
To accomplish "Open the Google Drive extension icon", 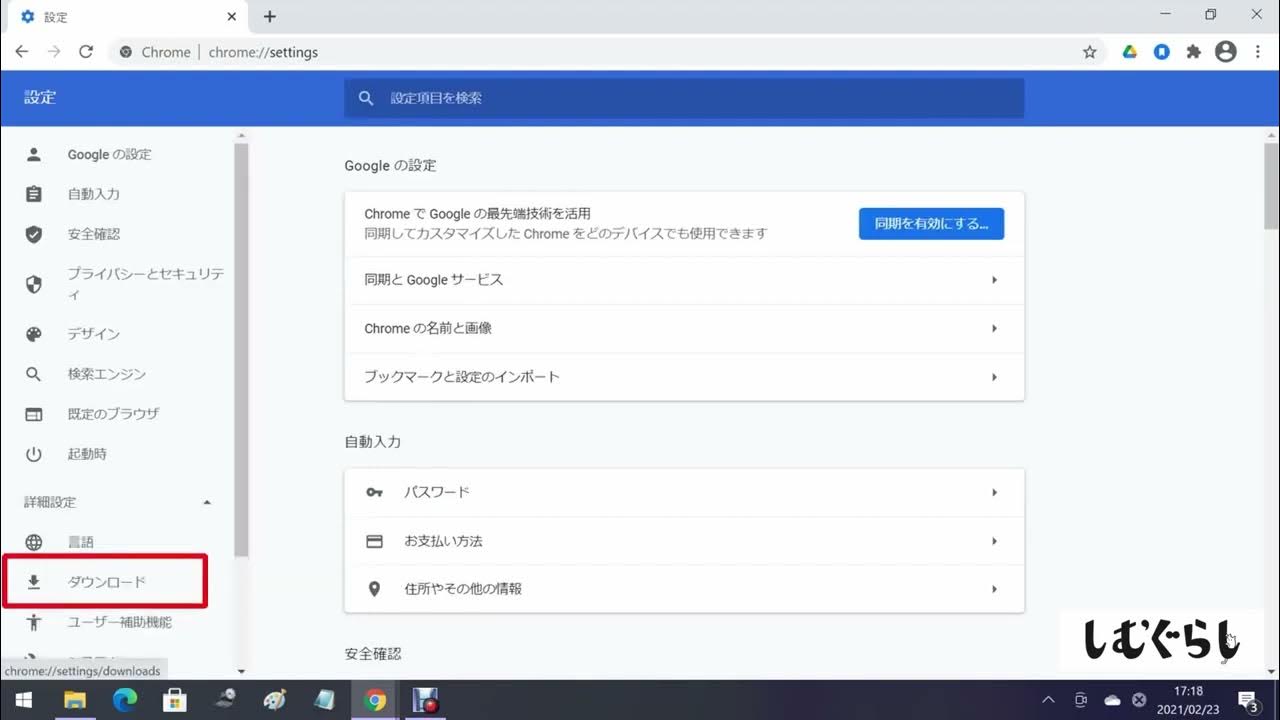I will coord(1130,52).
